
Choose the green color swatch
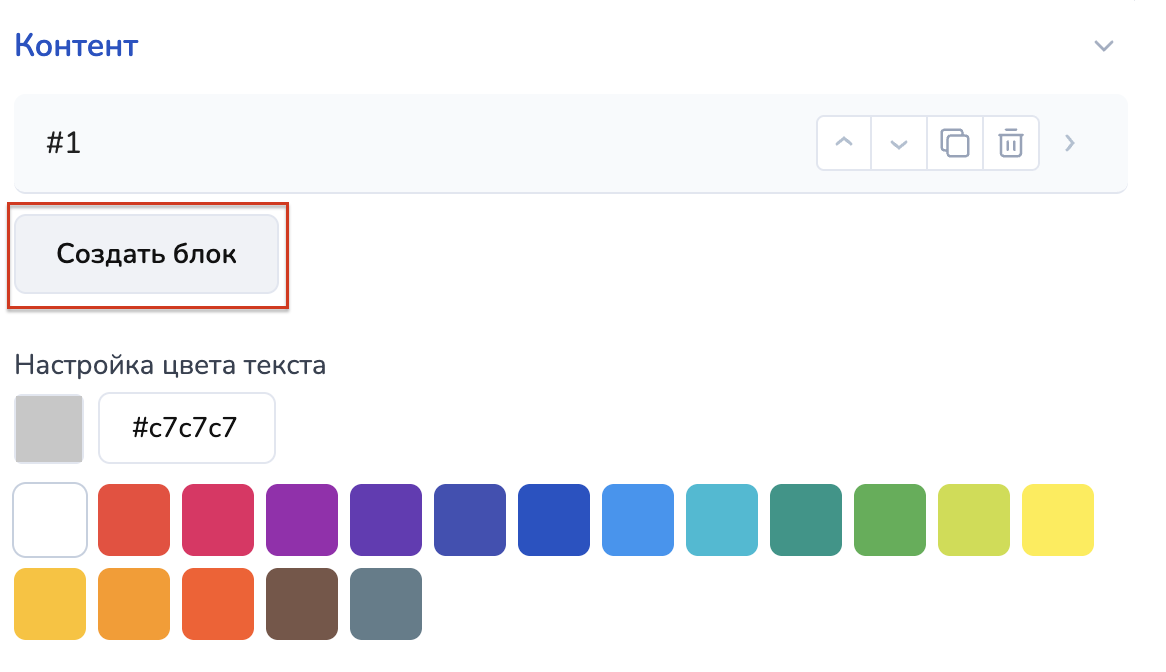point(890,520)
